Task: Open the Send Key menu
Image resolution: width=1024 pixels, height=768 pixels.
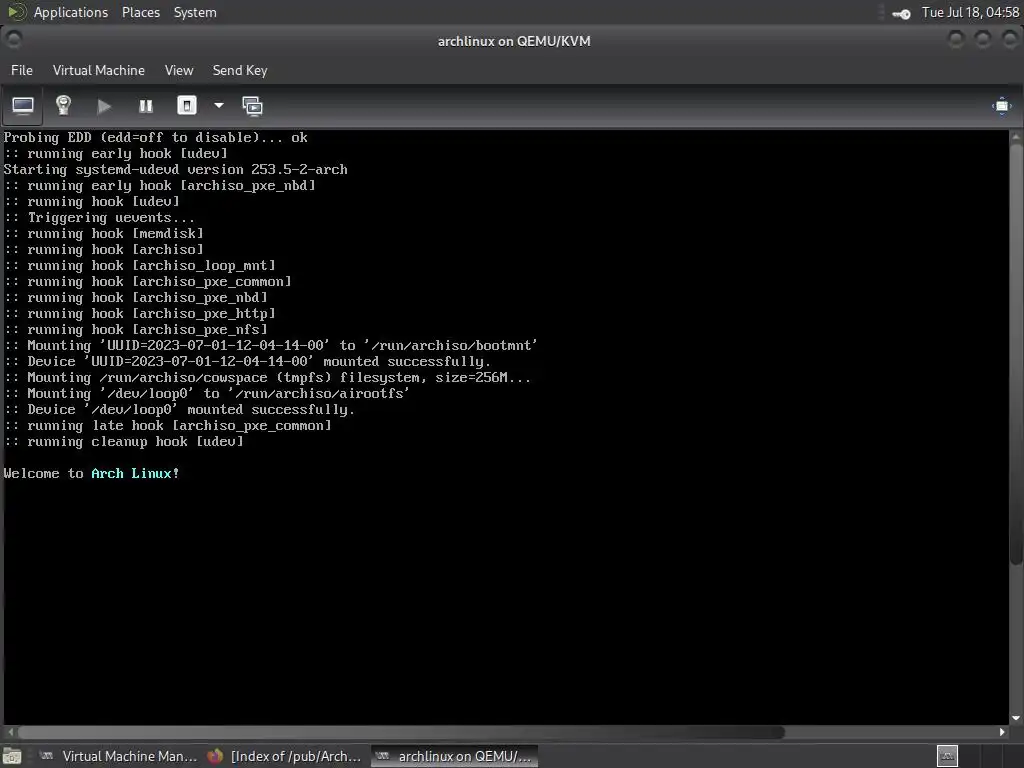Action: (240, 71)
